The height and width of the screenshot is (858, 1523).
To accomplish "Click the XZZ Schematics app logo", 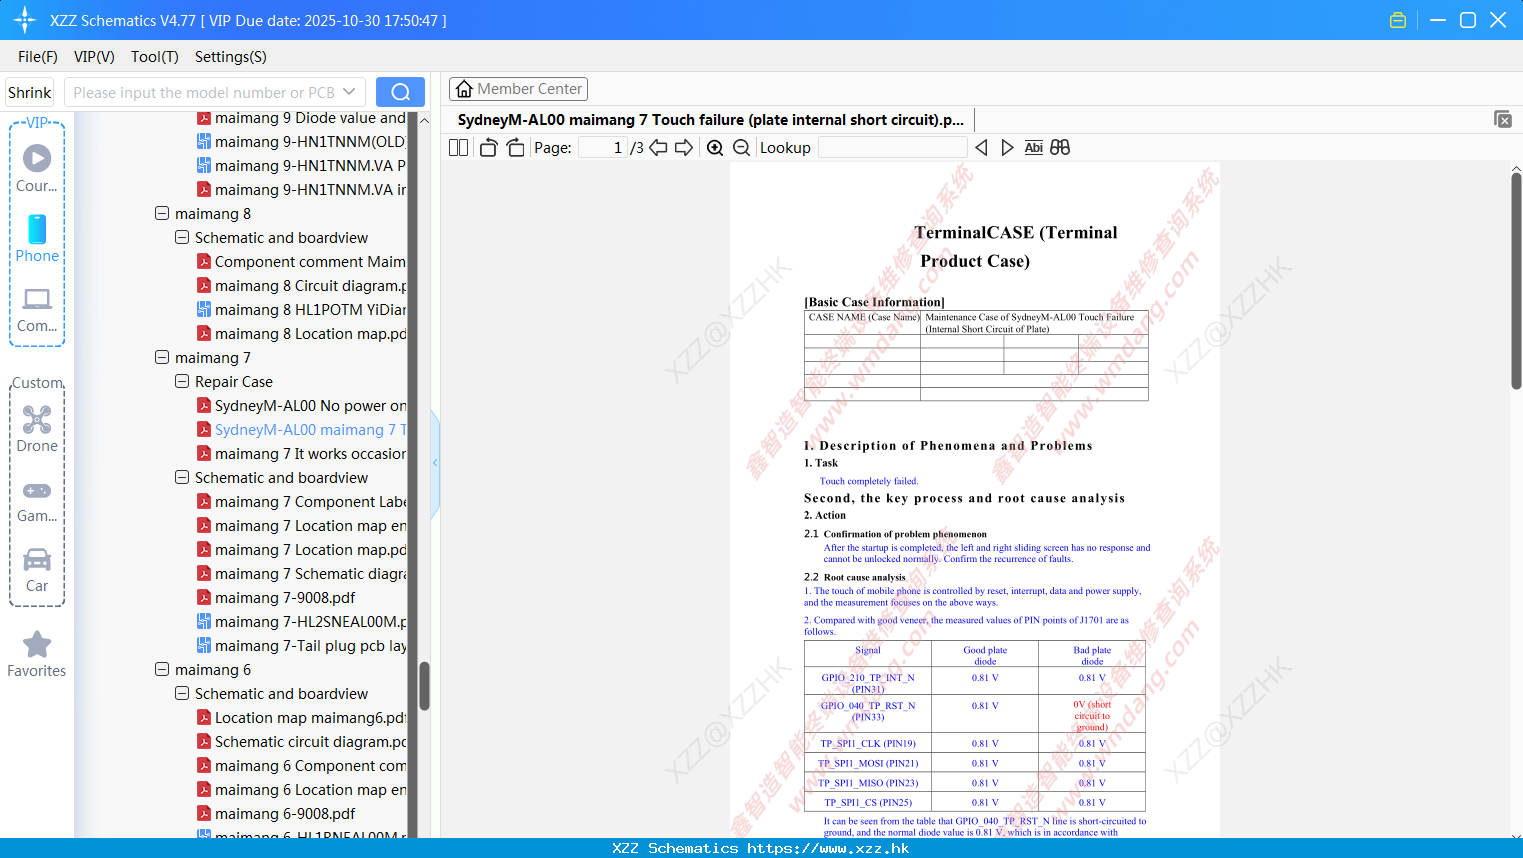I will click(25, 20).
